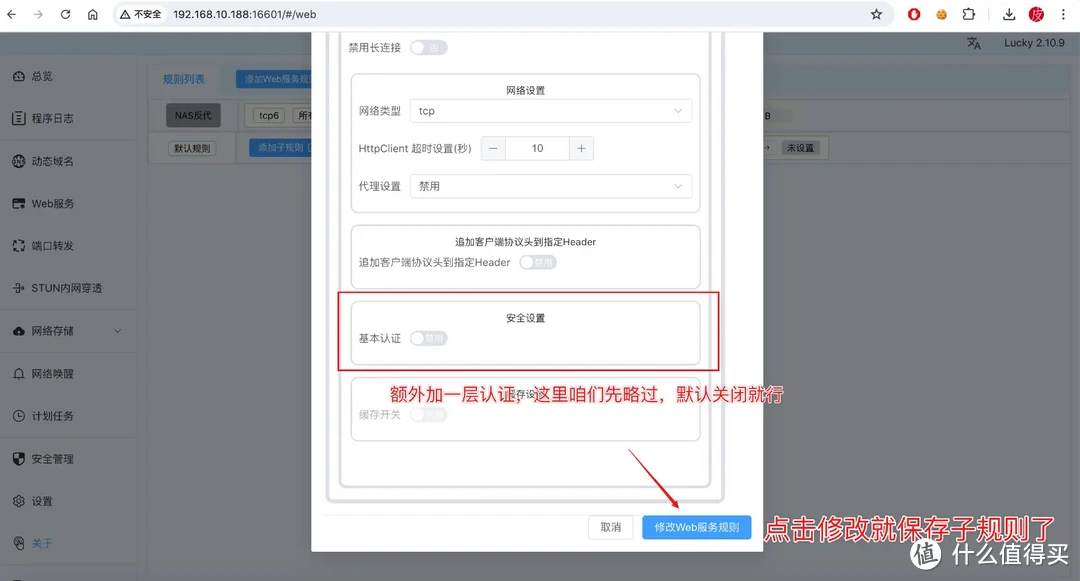Open the browser home page
This screenshot has width=1080, height=581.
click(x=92, y=14)
